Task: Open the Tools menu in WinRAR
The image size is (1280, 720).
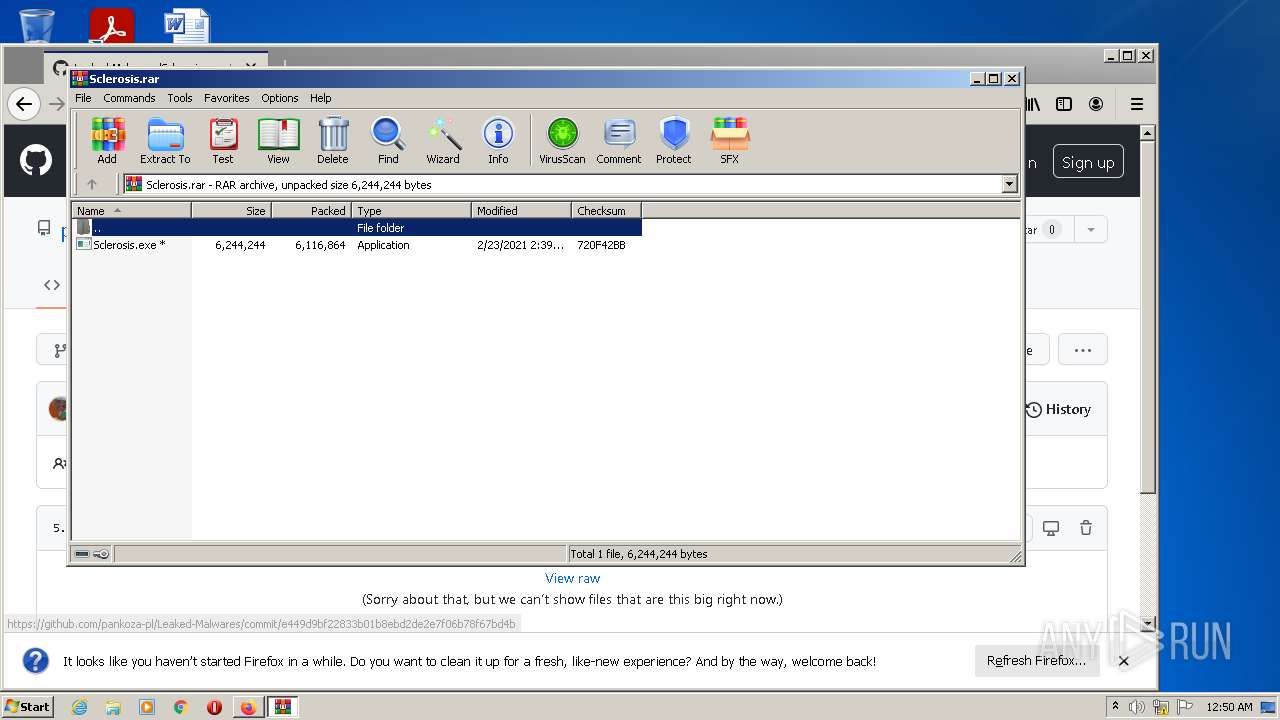Action: [x=180, y=98]
